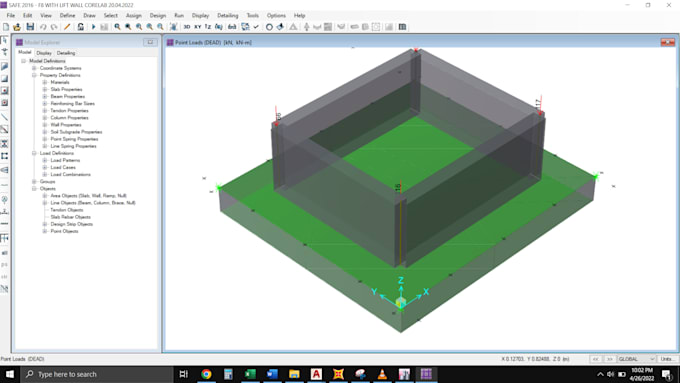The width and height of the screenshot is (680, 383).
Task: Expand the Slab Properties node
Action: (45, 89)
